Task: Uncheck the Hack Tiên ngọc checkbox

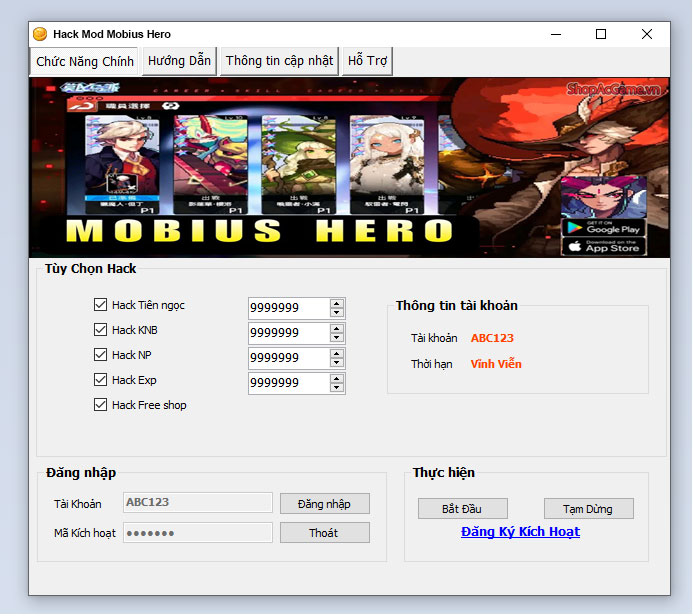Action: point(100,305)
